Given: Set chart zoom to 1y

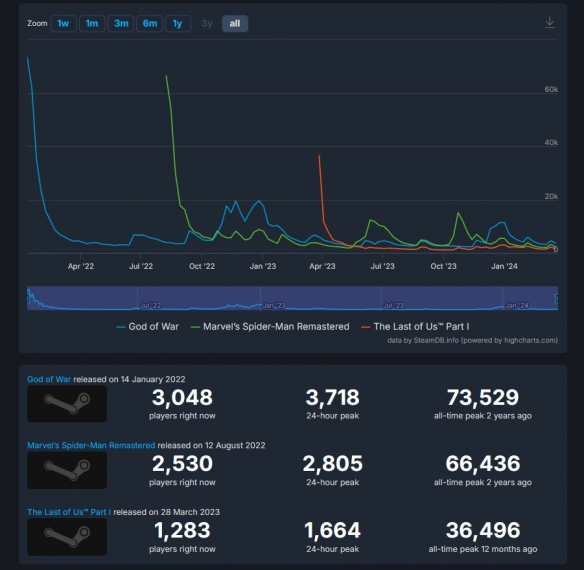Looking at the screenshot, I should point(178,23).
